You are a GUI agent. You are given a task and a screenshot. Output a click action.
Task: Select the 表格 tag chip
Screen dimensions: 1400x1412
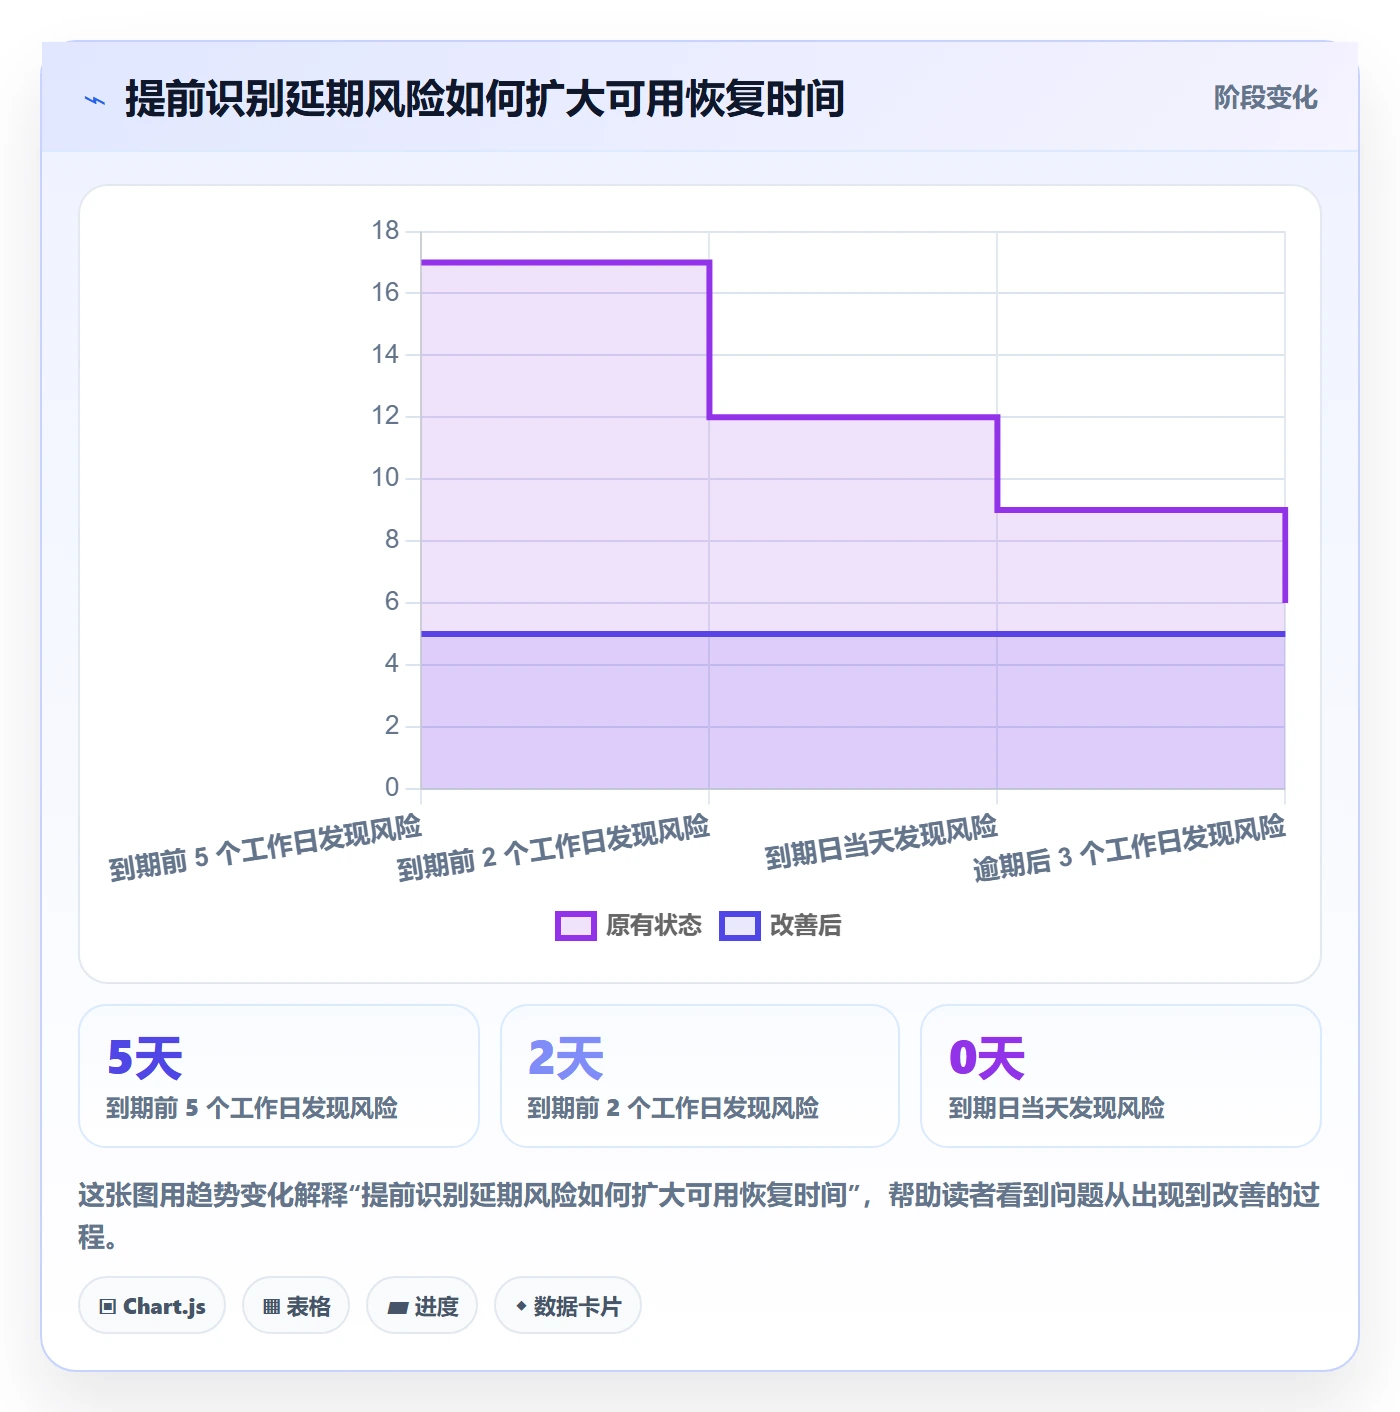(296, 1306)
